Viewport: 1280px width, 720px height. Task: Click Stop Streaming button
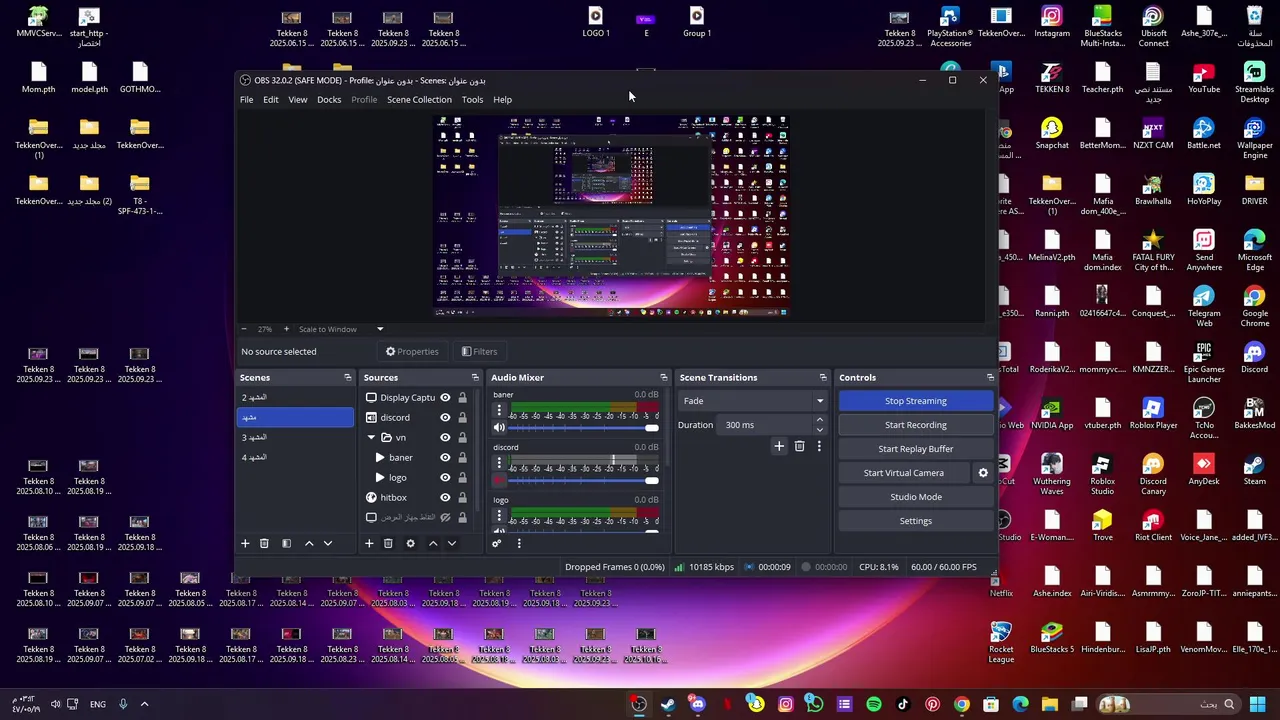click(x=916, y=401)
